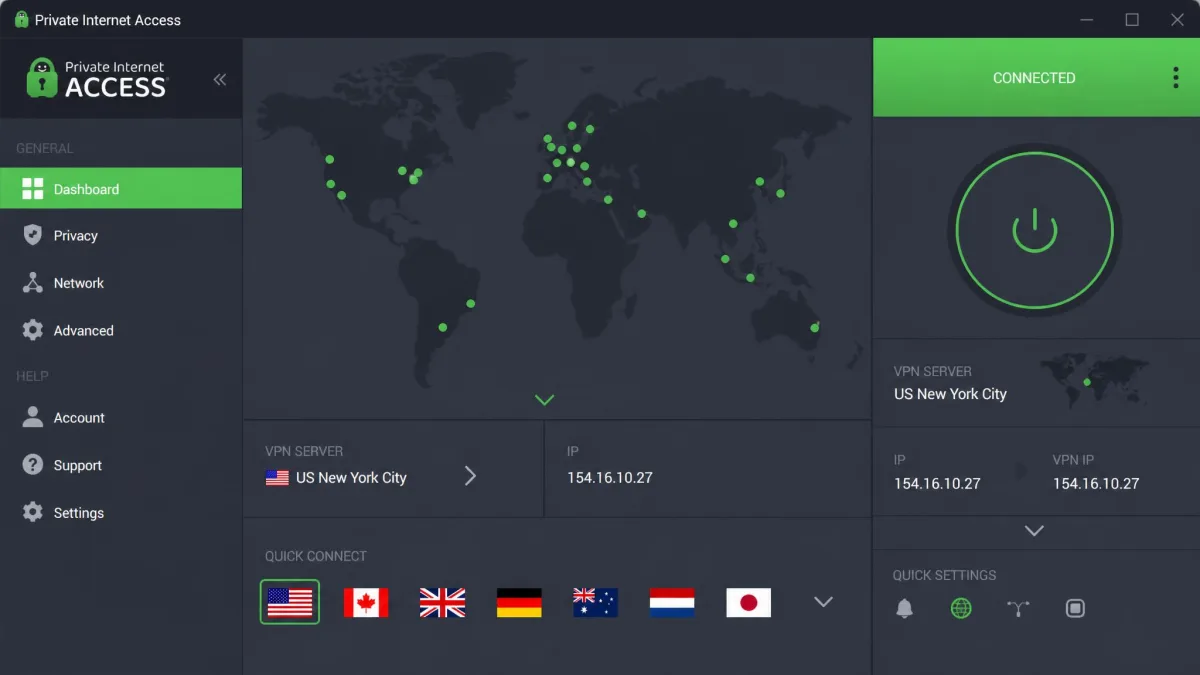
Task: Toggle the notifications bell quick setting
Action: (x=904, y=608)
